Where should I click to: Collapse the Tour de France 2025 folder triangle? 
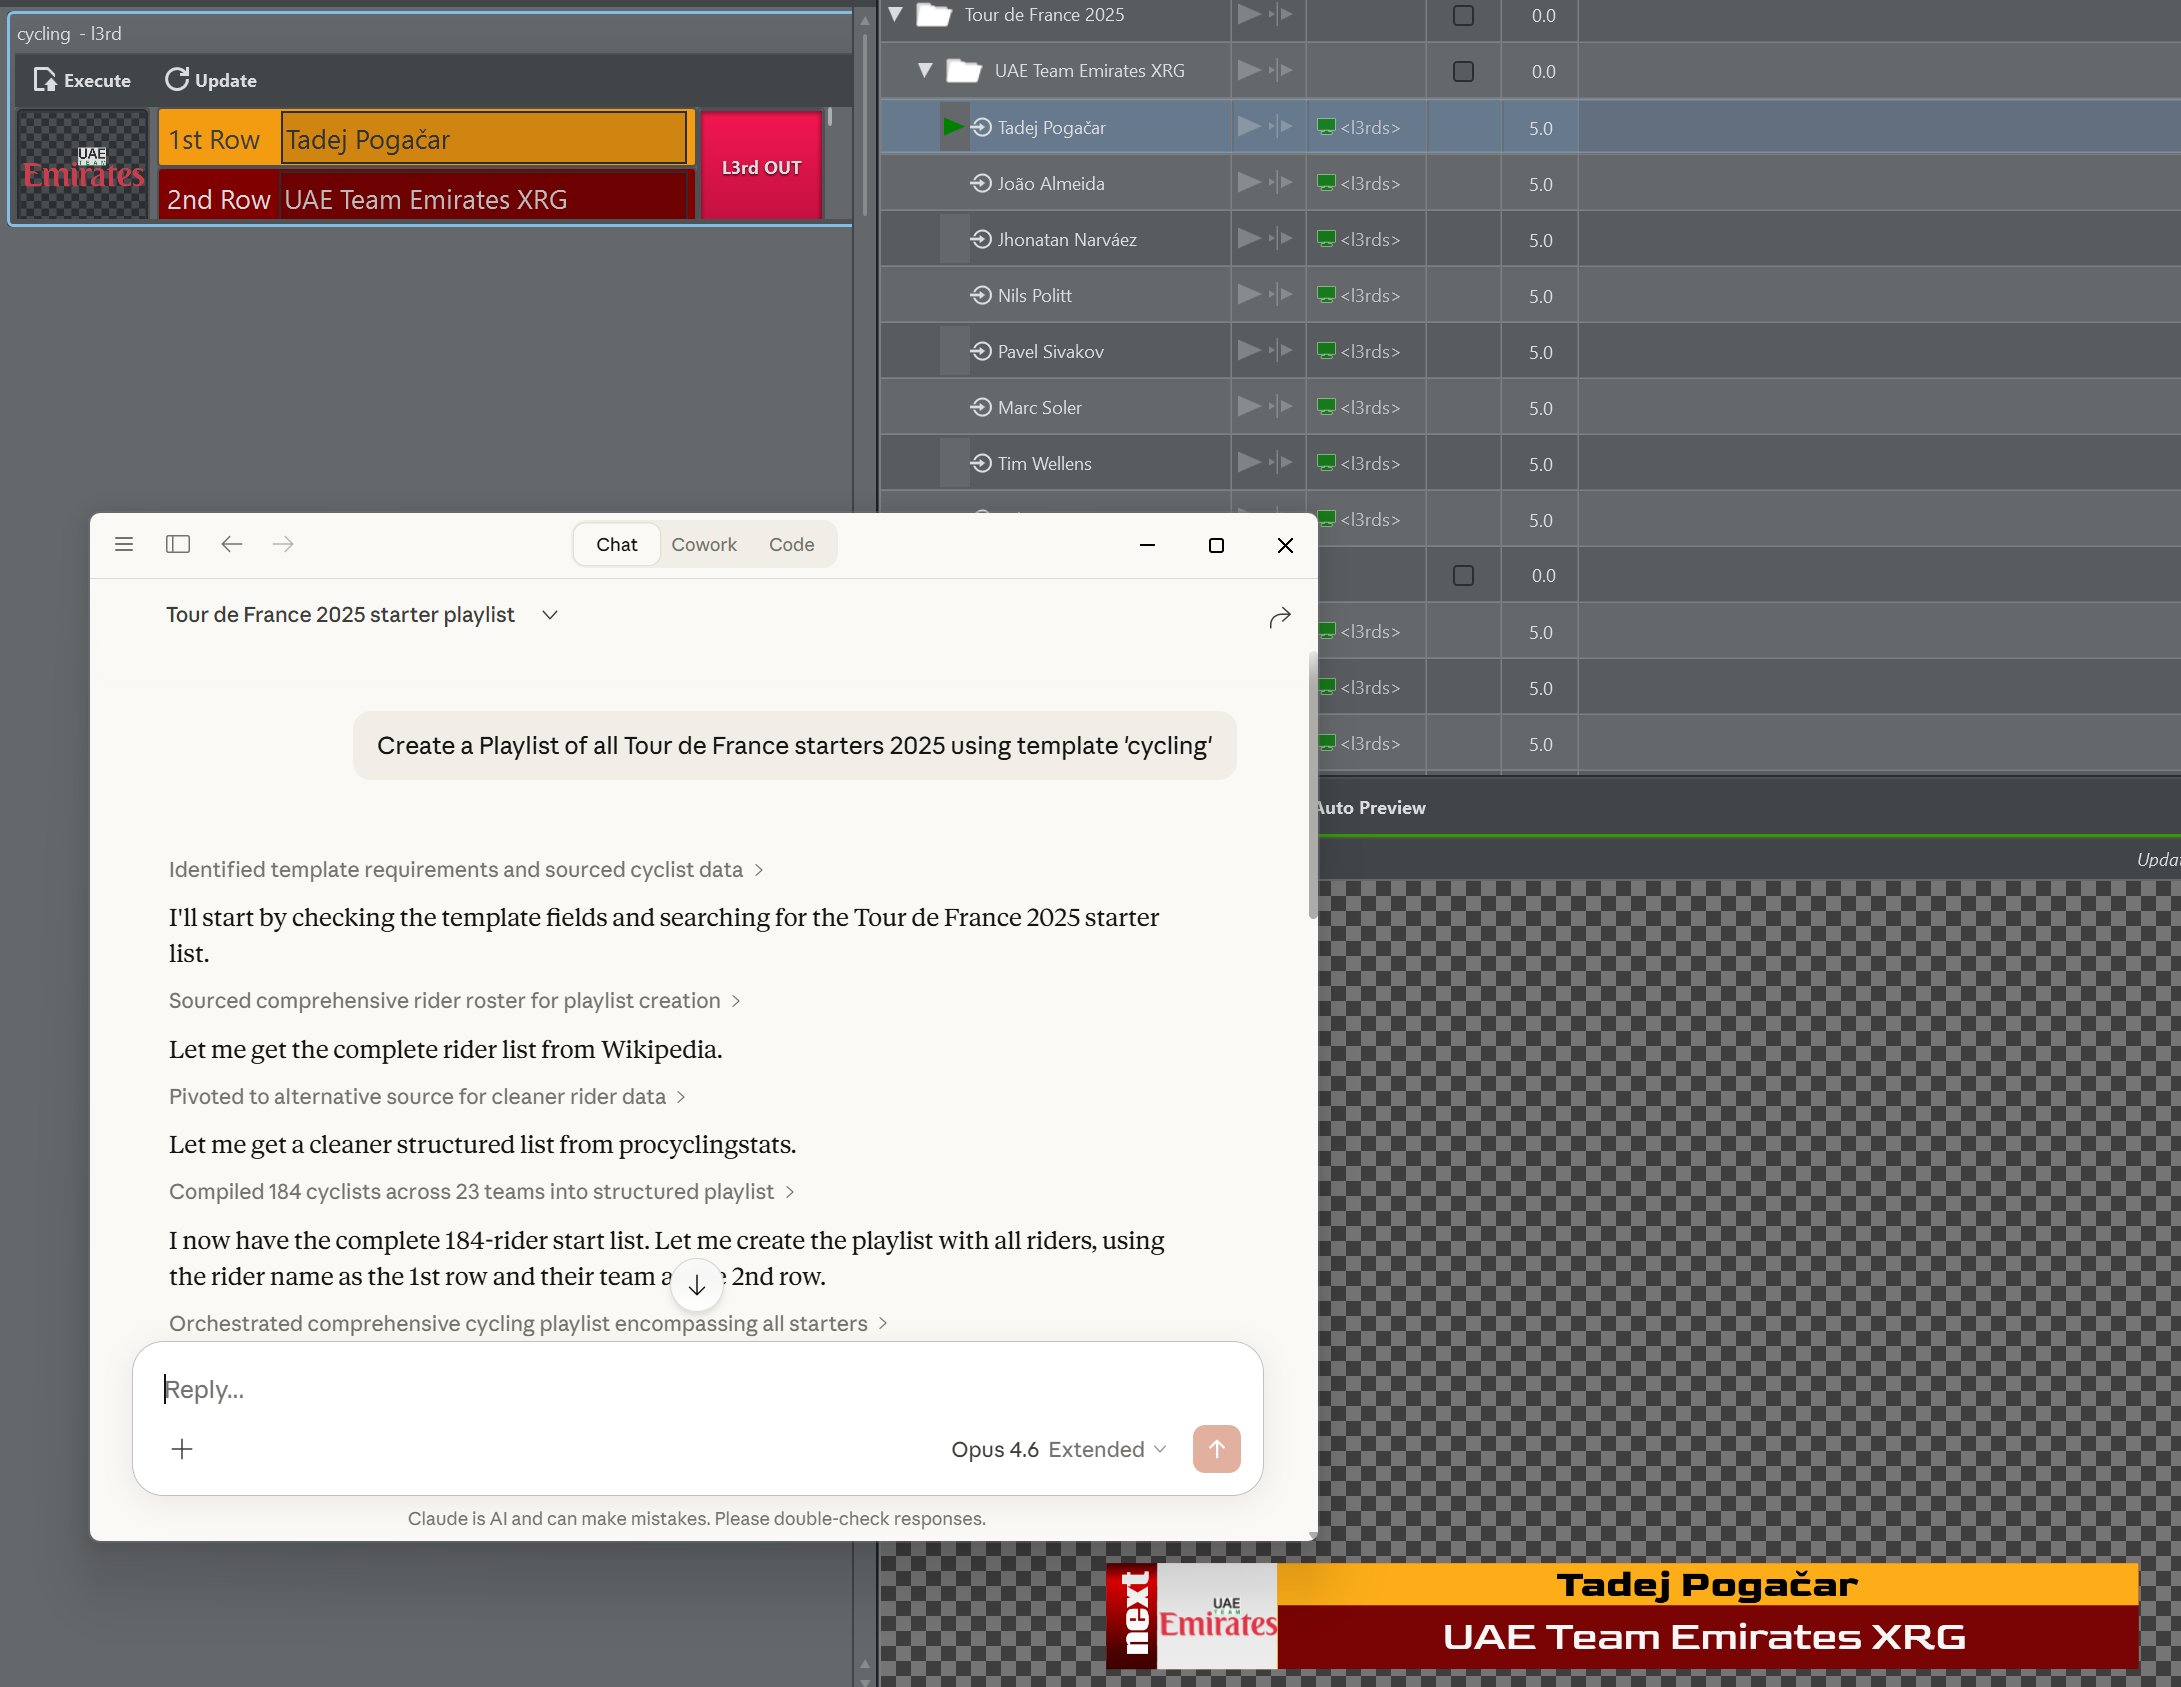(896, 14)
